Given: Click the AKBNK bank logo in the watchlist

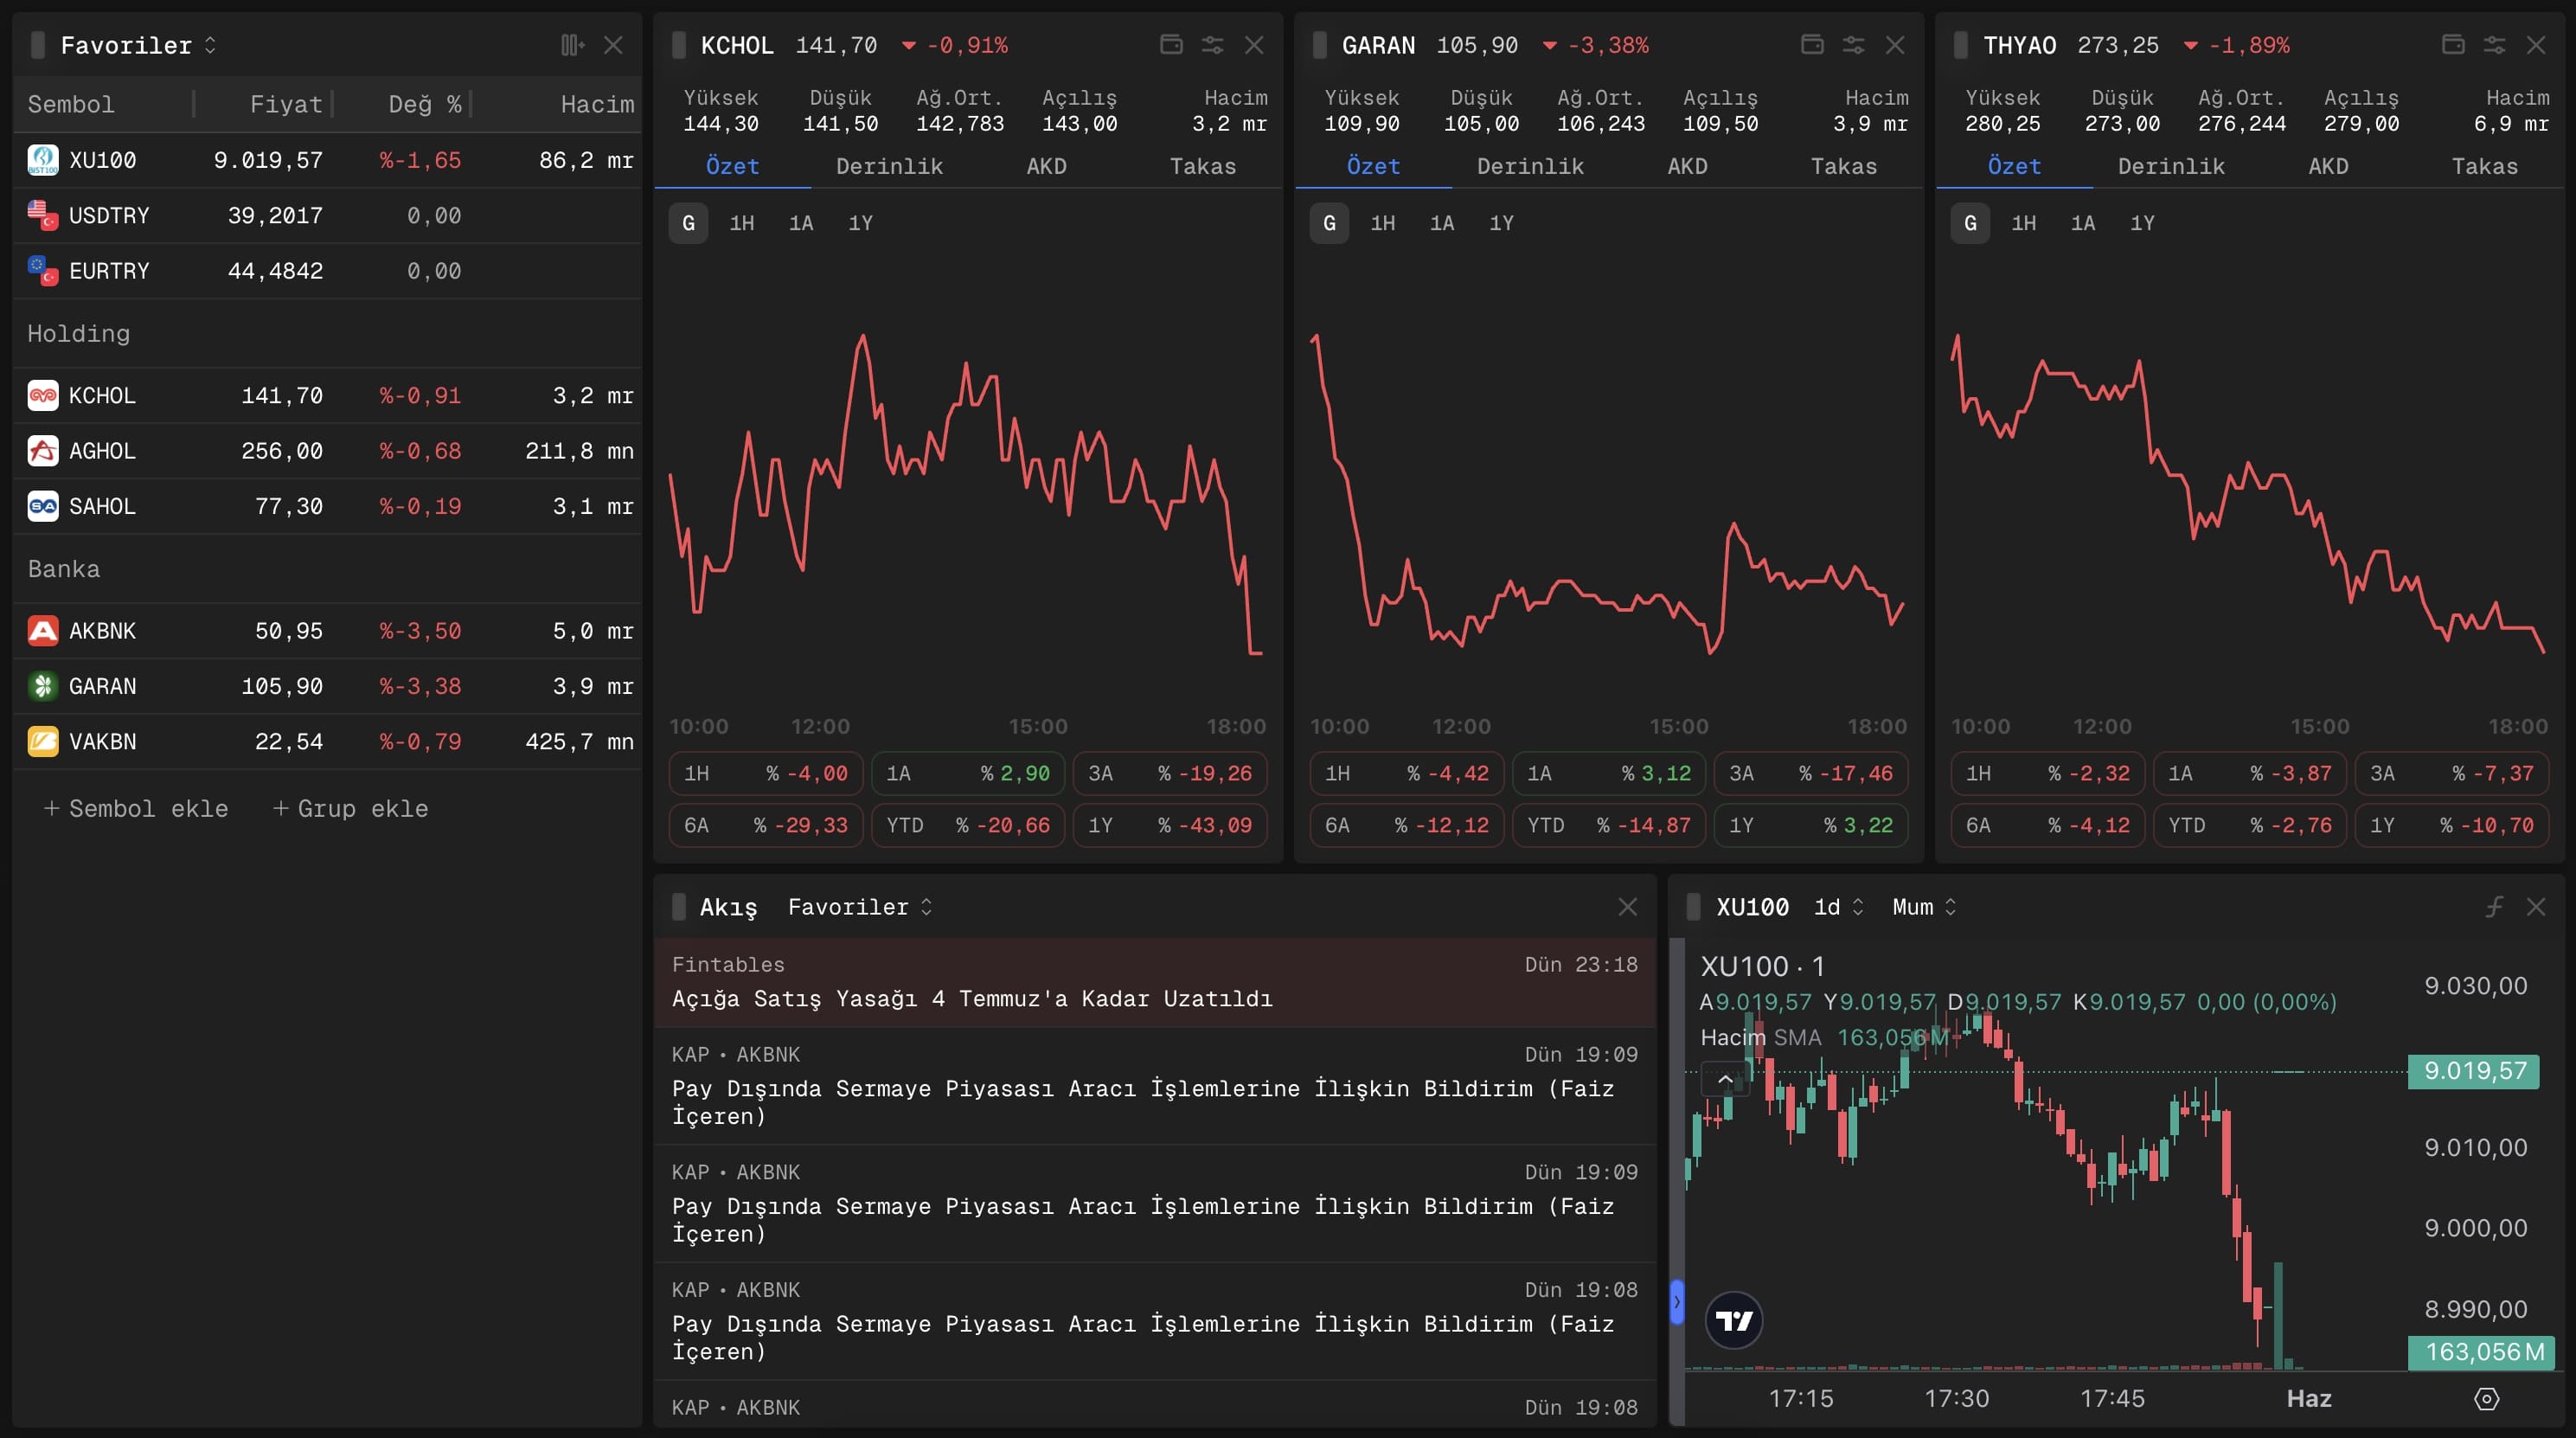Looking at the screenshot, I should pos(42,630).
